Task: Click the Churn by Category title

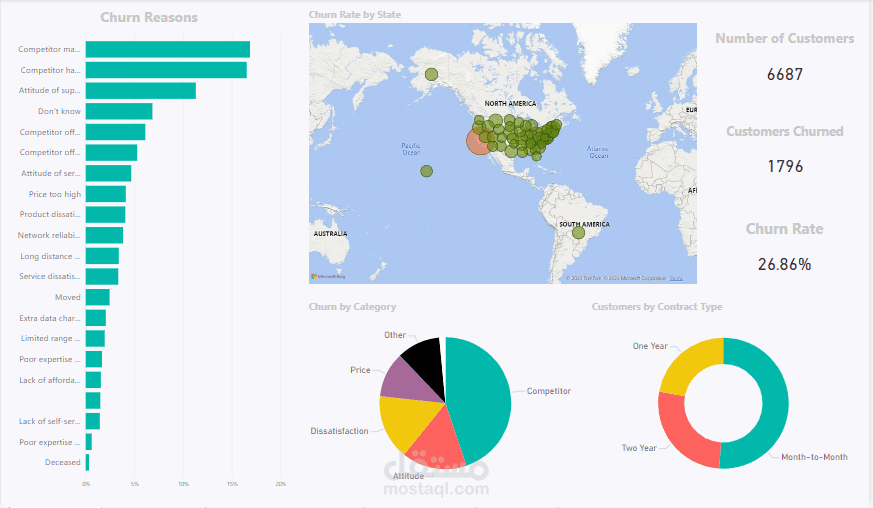Action: 352,306
